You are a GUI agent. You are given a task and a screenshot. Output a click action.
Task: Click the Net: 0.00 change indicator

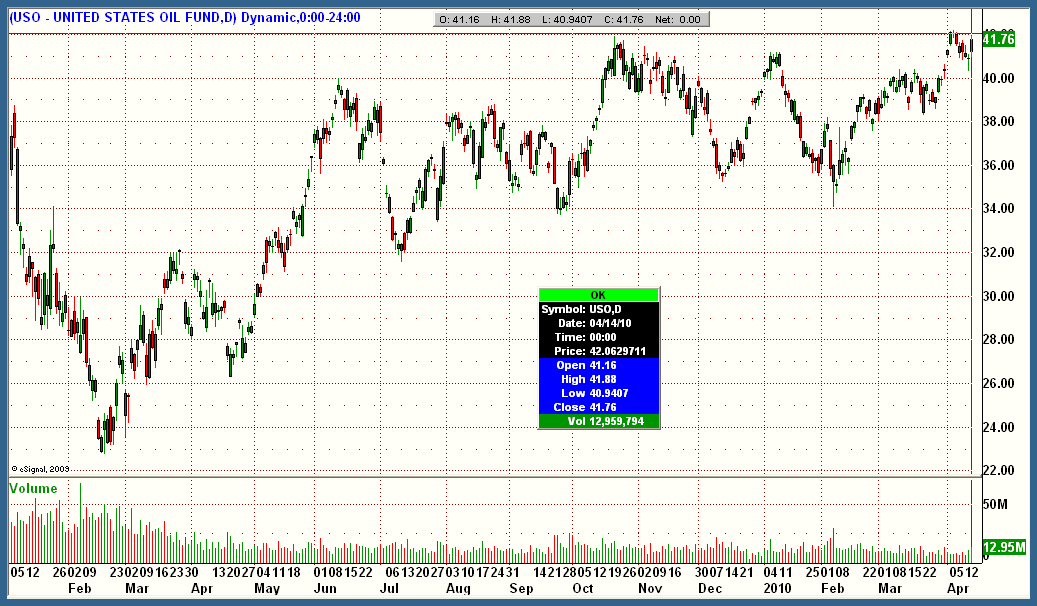pos(674,19)
